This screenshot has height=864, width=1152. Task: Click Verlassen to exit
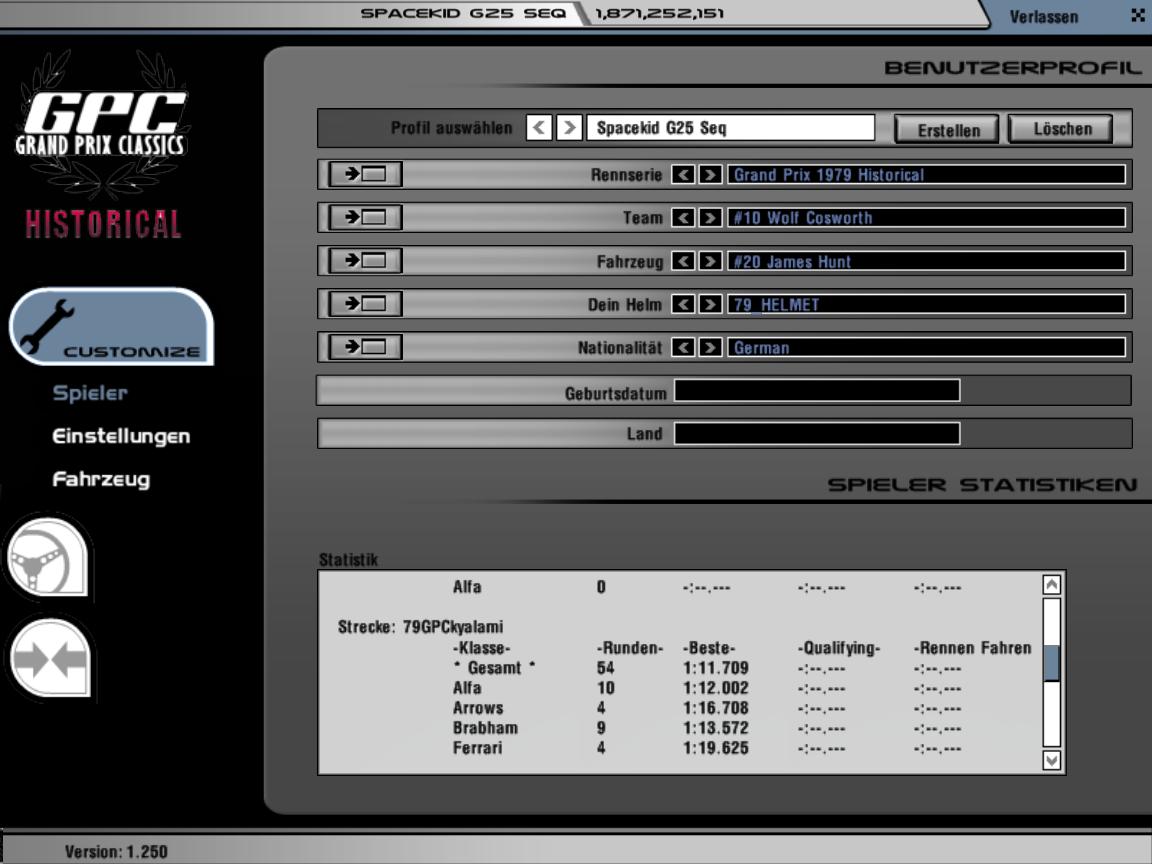coord(1044,17)
